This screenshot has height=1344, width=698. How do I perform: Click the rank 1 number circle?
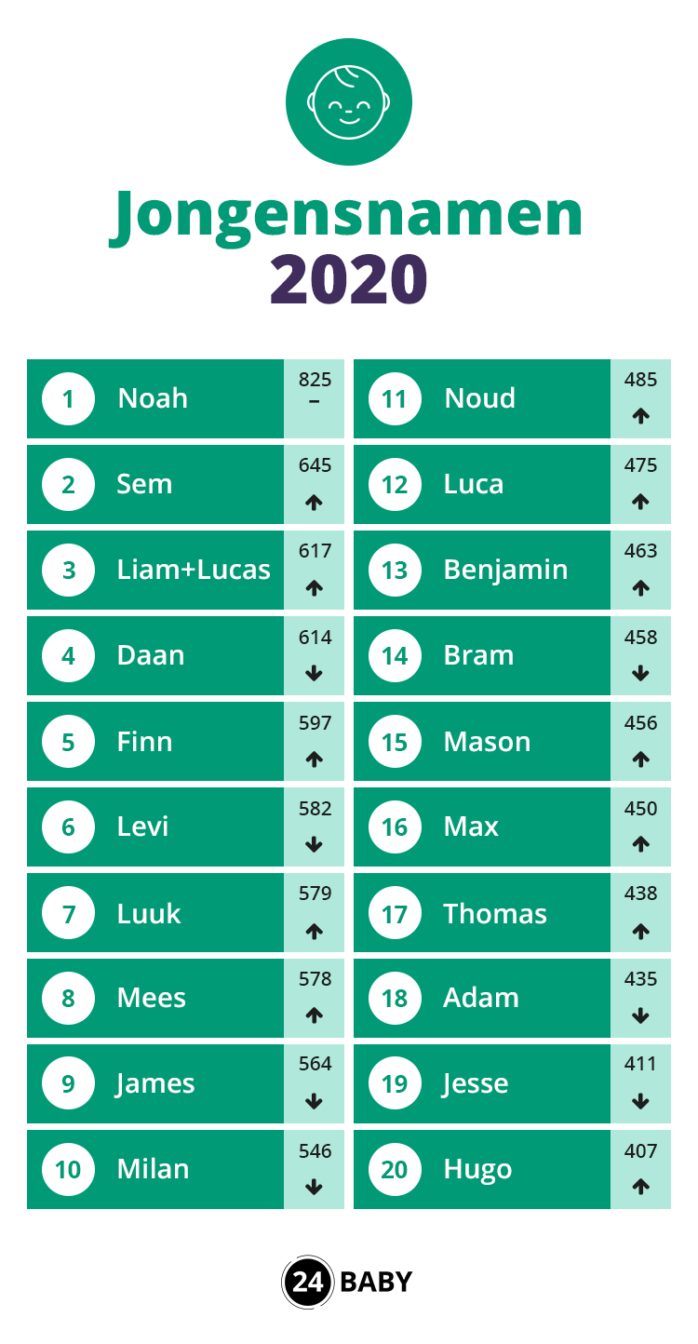click(x=68, y=399)
